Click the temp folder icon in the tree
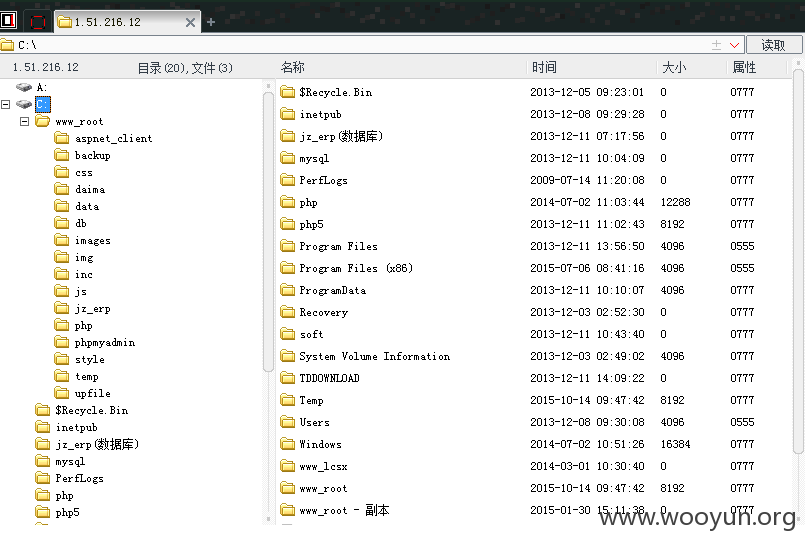This screenshot has width=805, height=546. tap(62, 376)
